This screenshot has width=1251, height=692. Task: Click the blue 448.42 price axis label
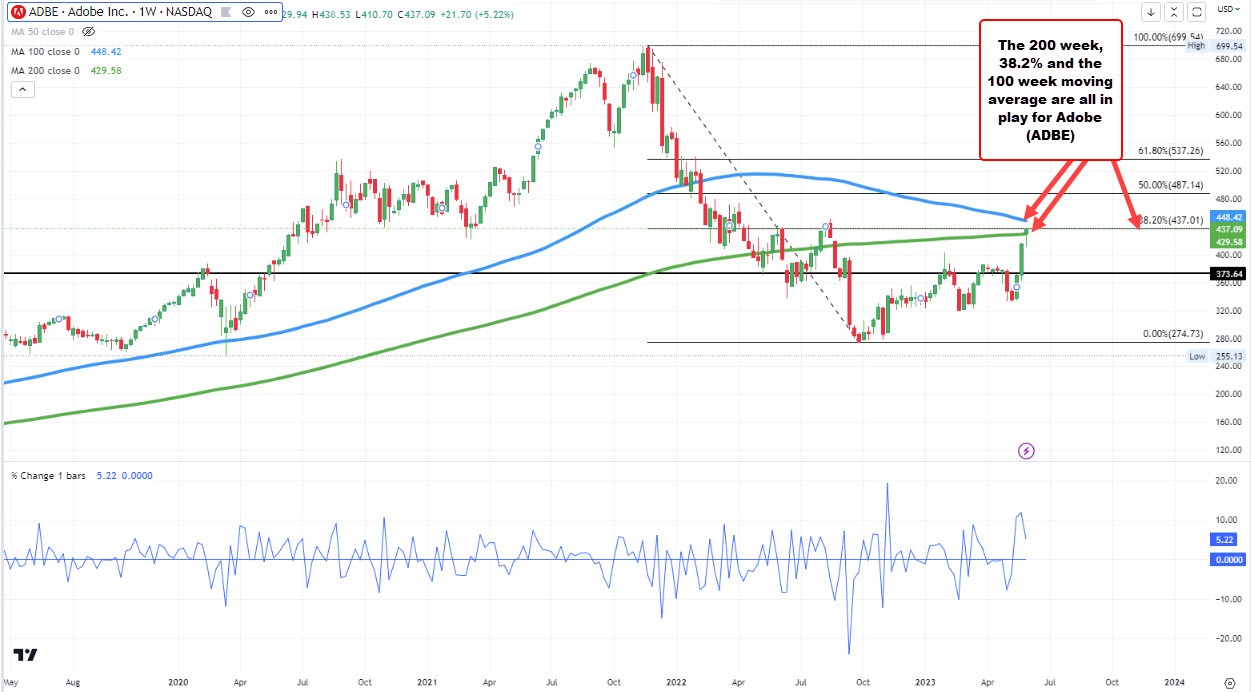(x=1229, y=216)
